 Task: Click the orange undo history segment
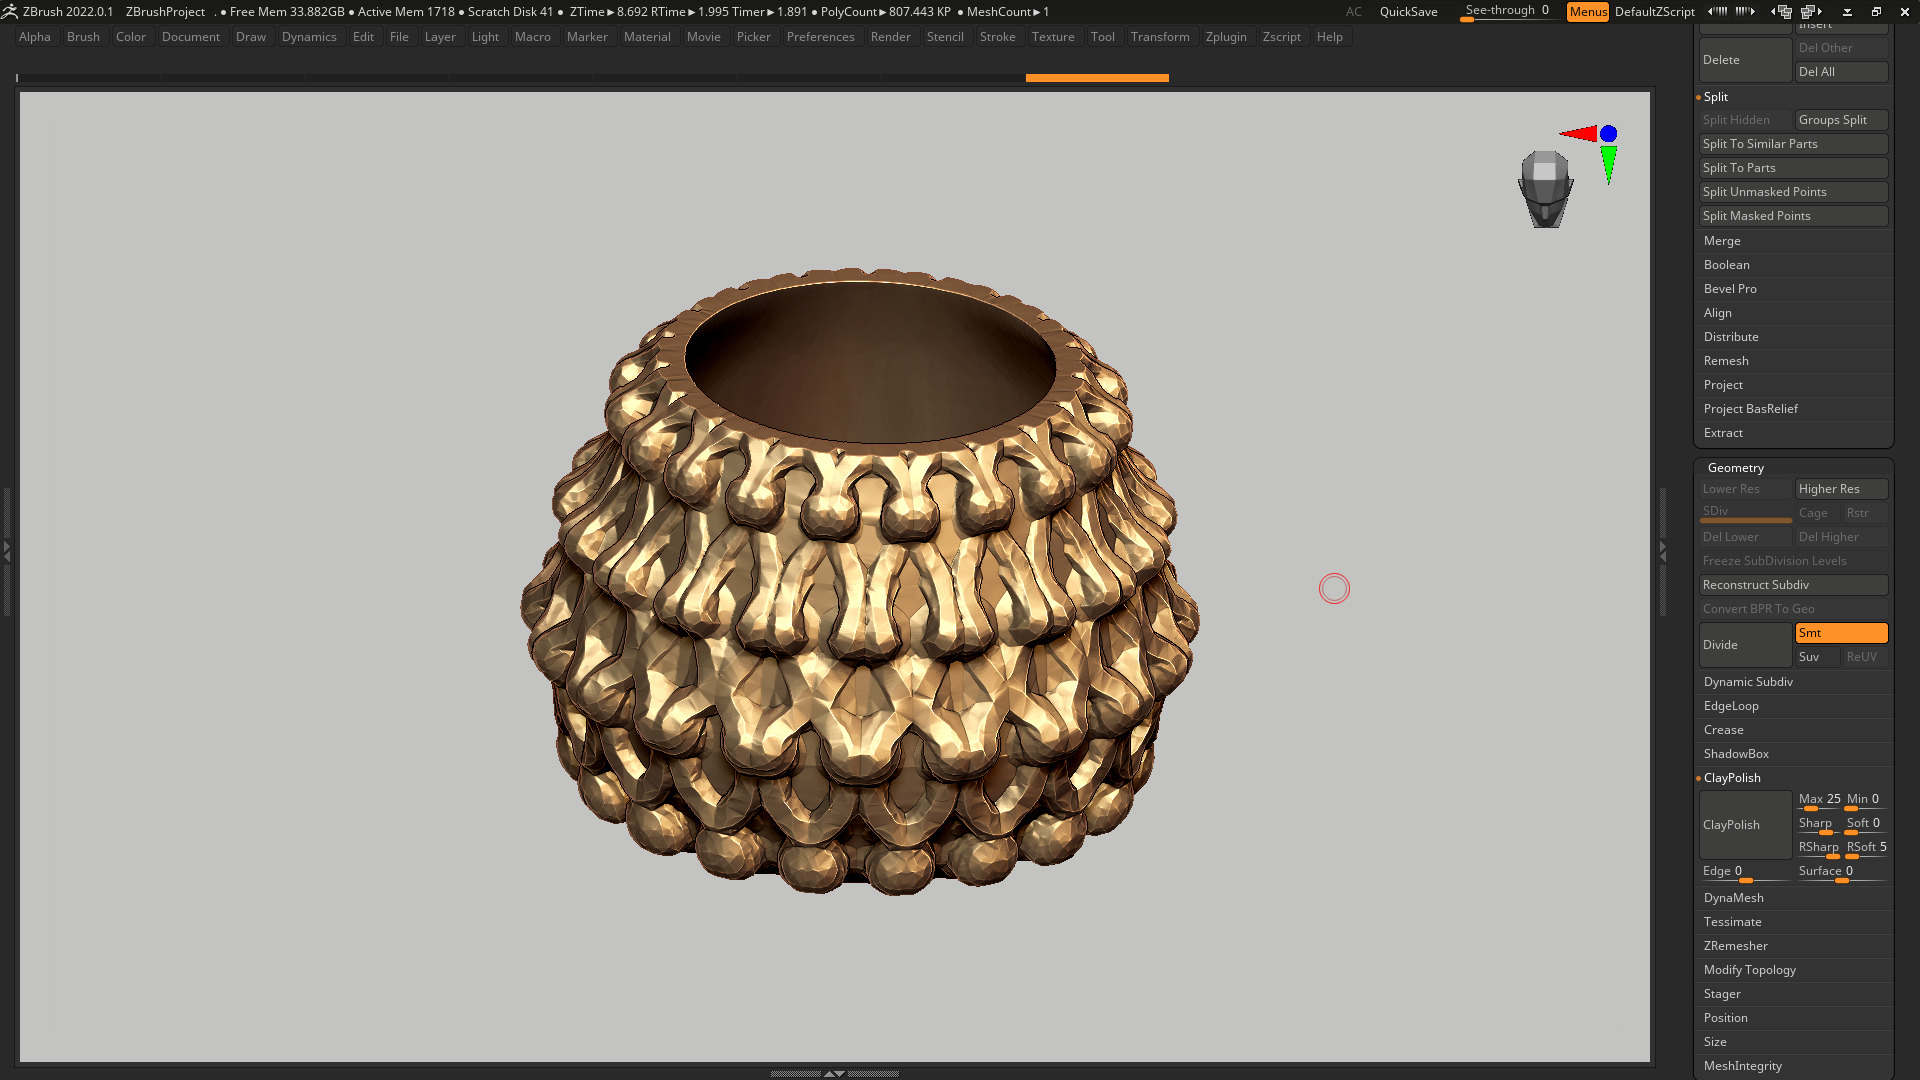[x=1097, y=78]
